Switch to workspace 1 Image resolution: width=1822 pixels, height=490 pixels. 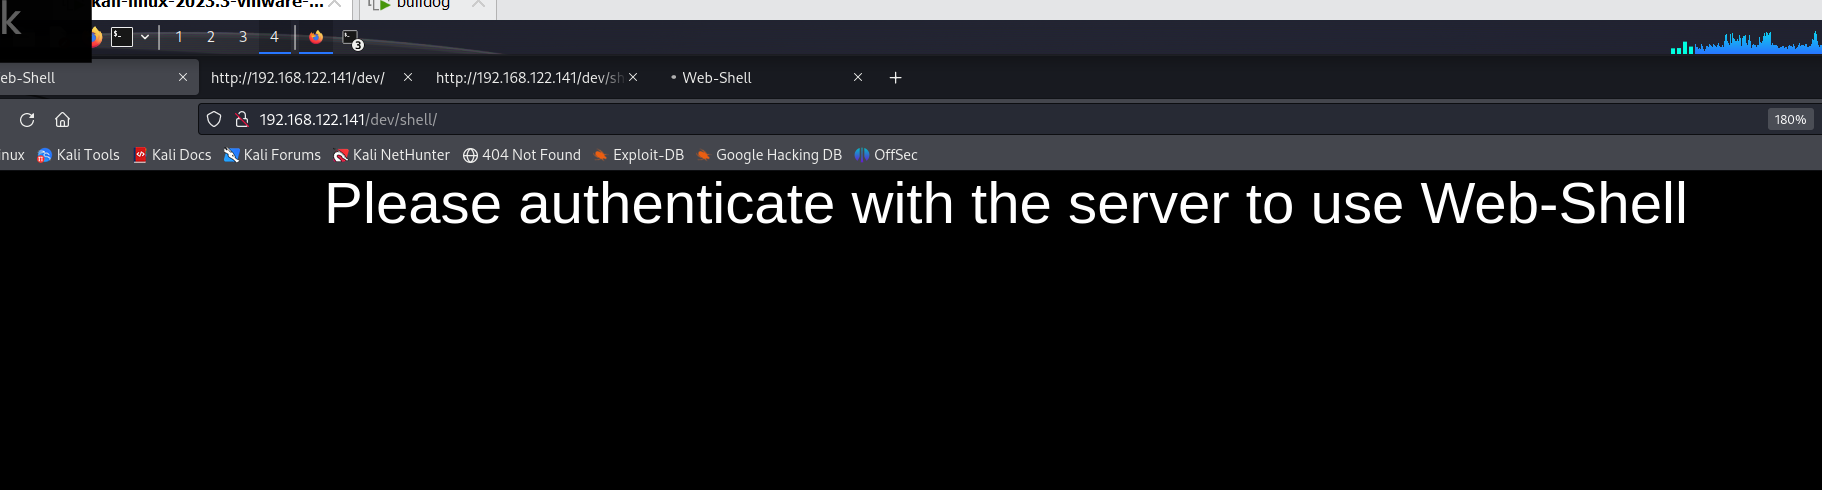point(179,37)
